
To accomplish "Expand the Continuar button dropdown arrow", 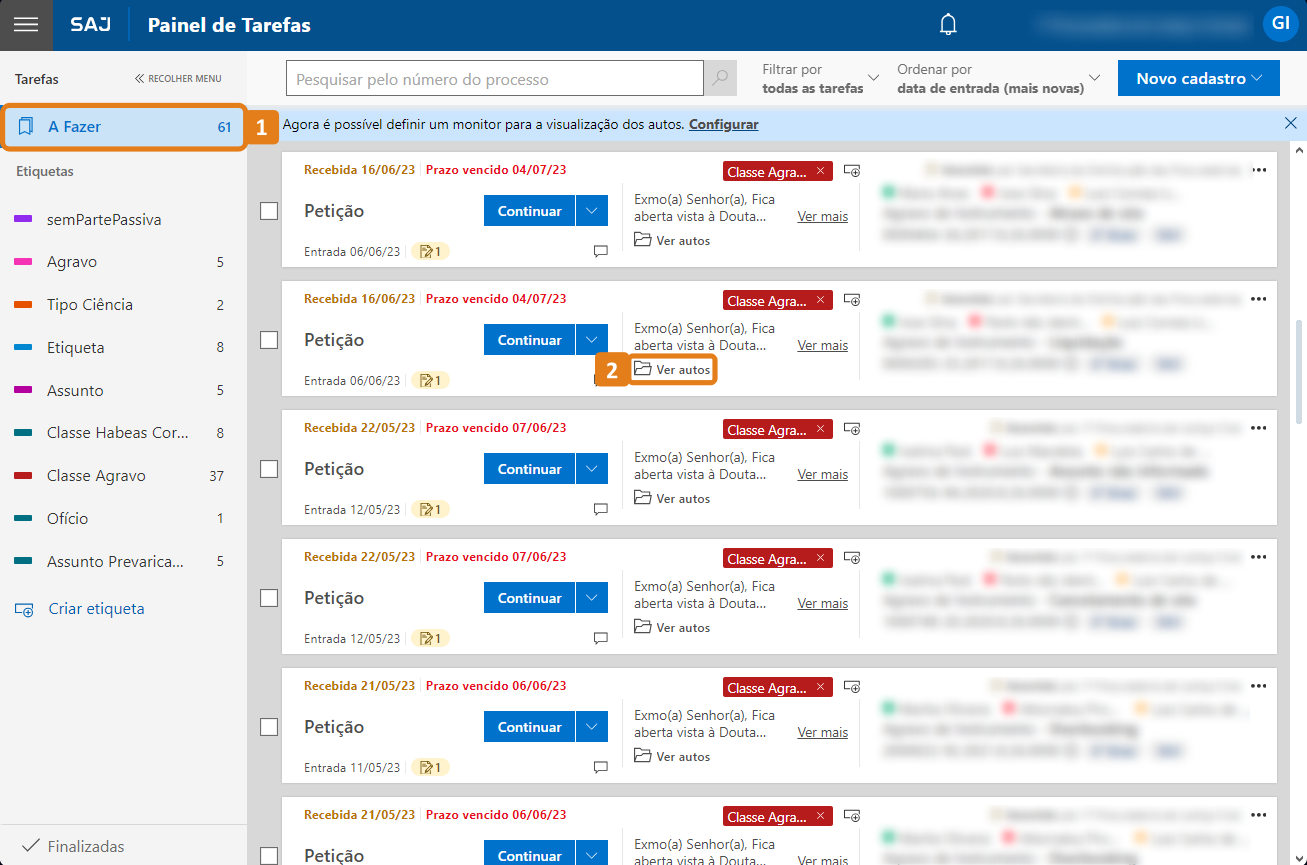I will (594, 210).
